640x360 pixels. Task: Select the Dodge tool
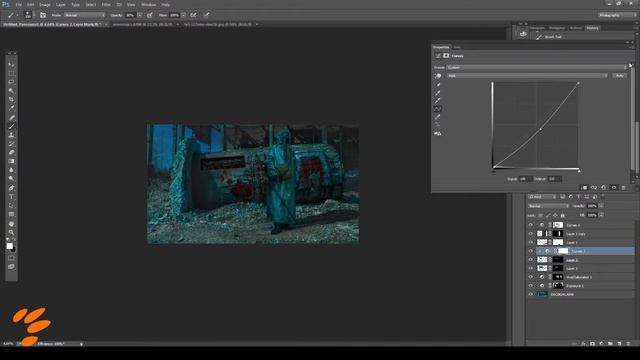11,179
